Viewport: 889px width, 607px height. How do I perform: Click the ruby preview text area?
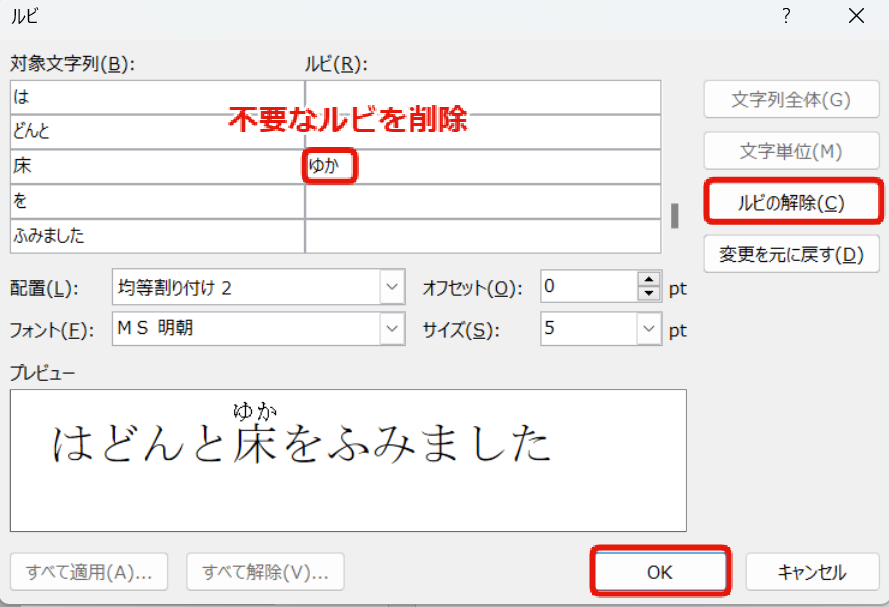point(348,460)
